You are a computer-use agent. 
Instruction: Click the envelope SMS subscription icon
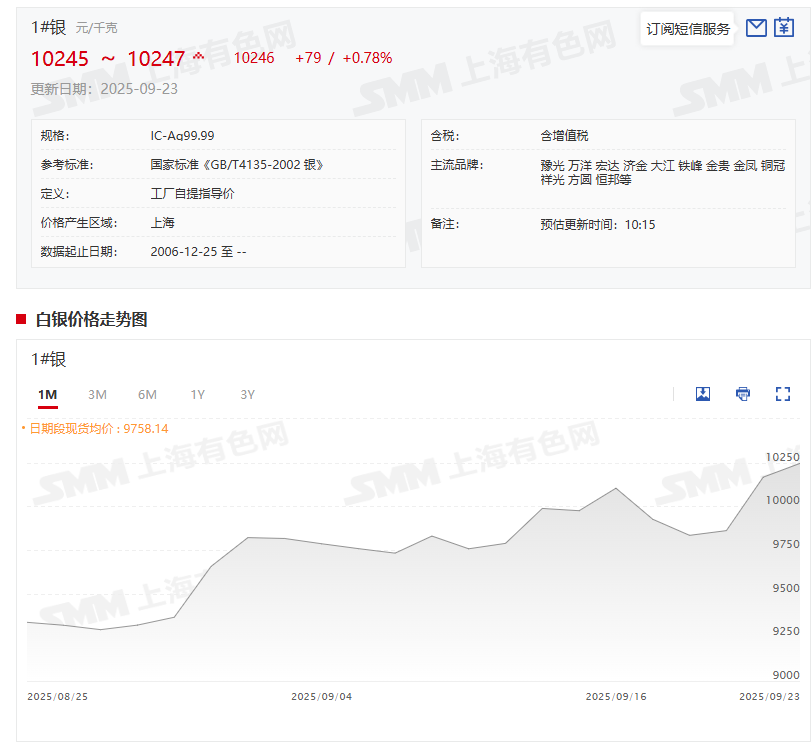(756, 28)
